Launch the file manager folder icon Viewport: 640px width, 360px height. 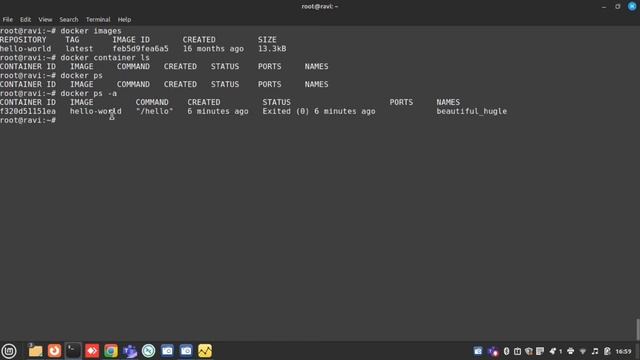click(35, 351)
